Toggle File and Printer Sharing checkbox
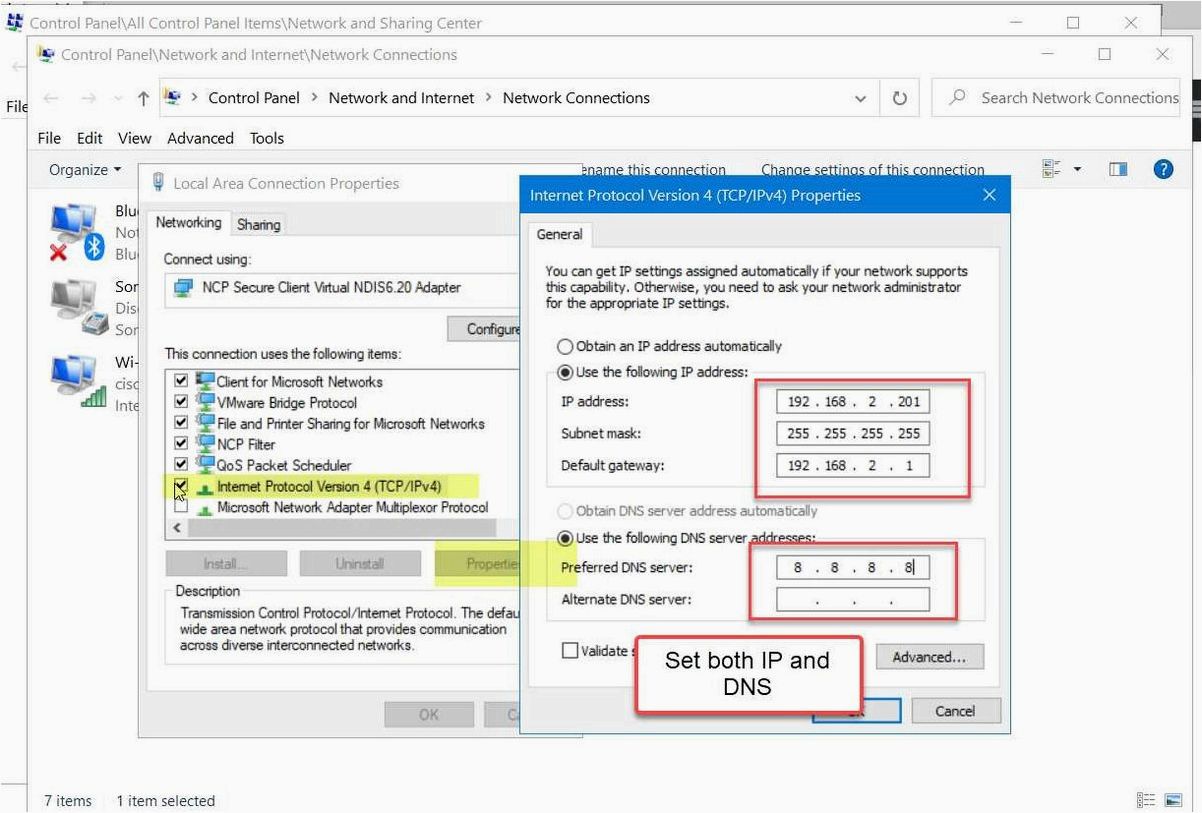This screenshot has height=813, width=1202. click(181, 423)
